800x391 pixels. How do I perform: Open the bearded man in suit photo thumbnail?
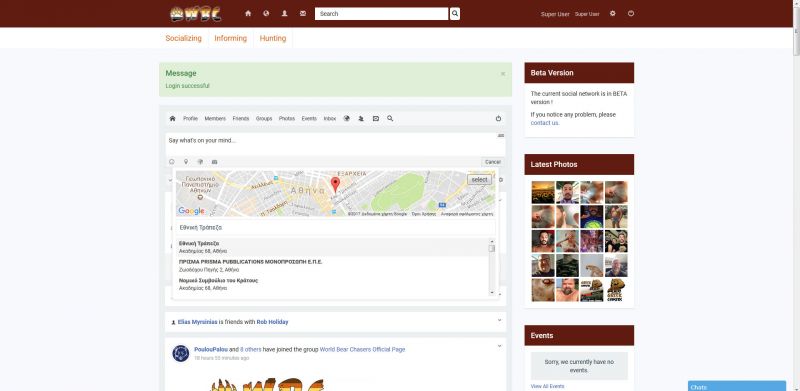click(567, 192)
